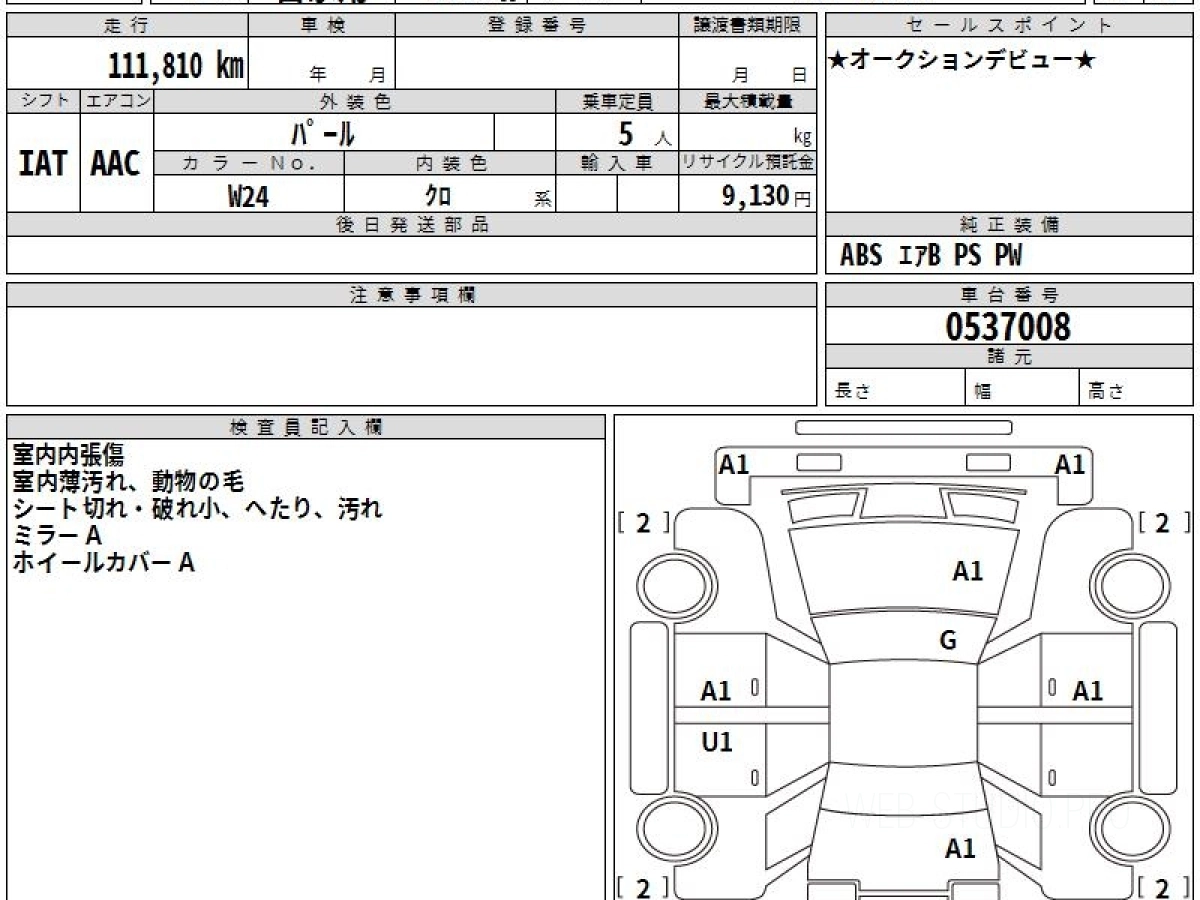Click the color code W24
The image size is (1200, 900).
pyautogui.click(x=248, y=196)
